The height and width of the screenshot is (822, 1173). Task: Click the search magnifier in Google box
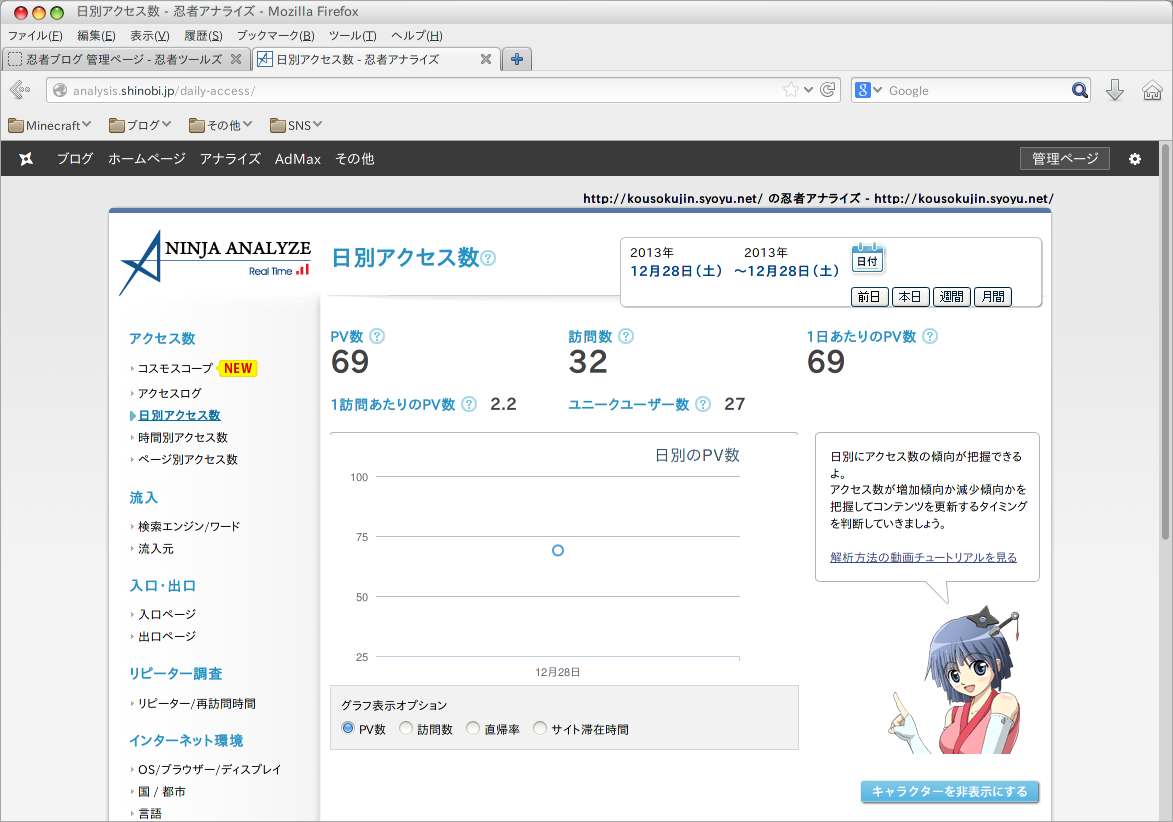[1079, 90]
